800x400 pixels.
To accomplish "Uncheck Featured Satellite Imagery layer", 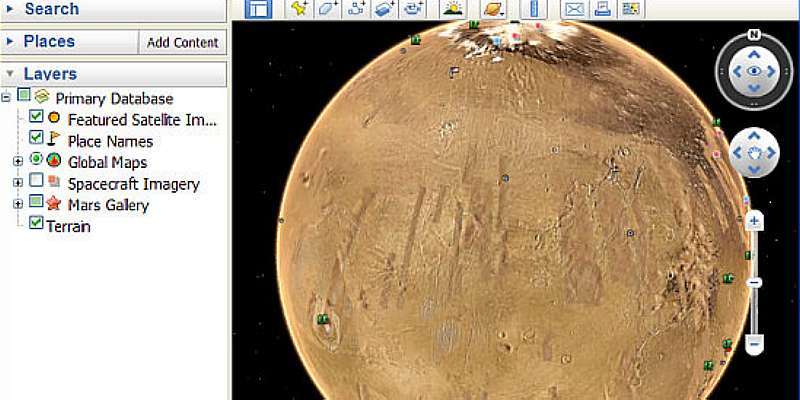I will (36, 119).
